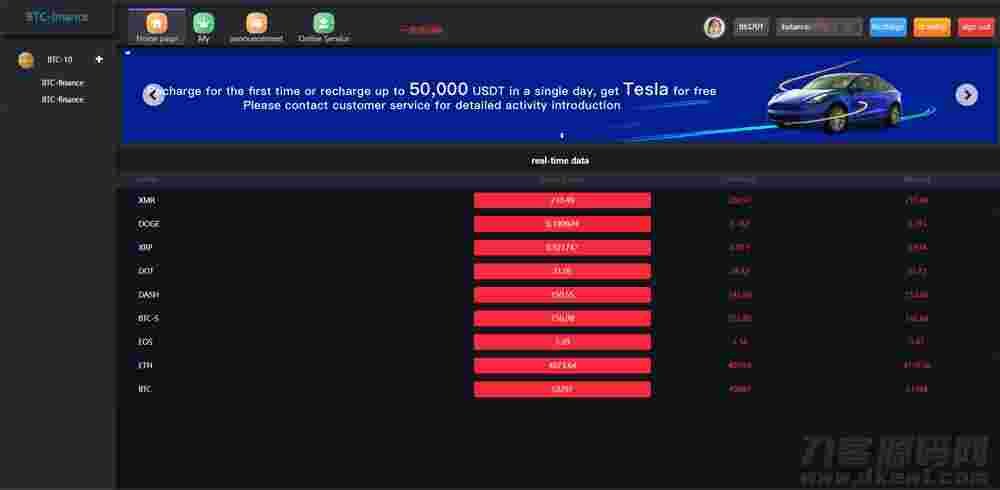The height and width of the screenshot is (490, 1000).
Task: Click the red sign out button
Action: click(x=976, y=27)
